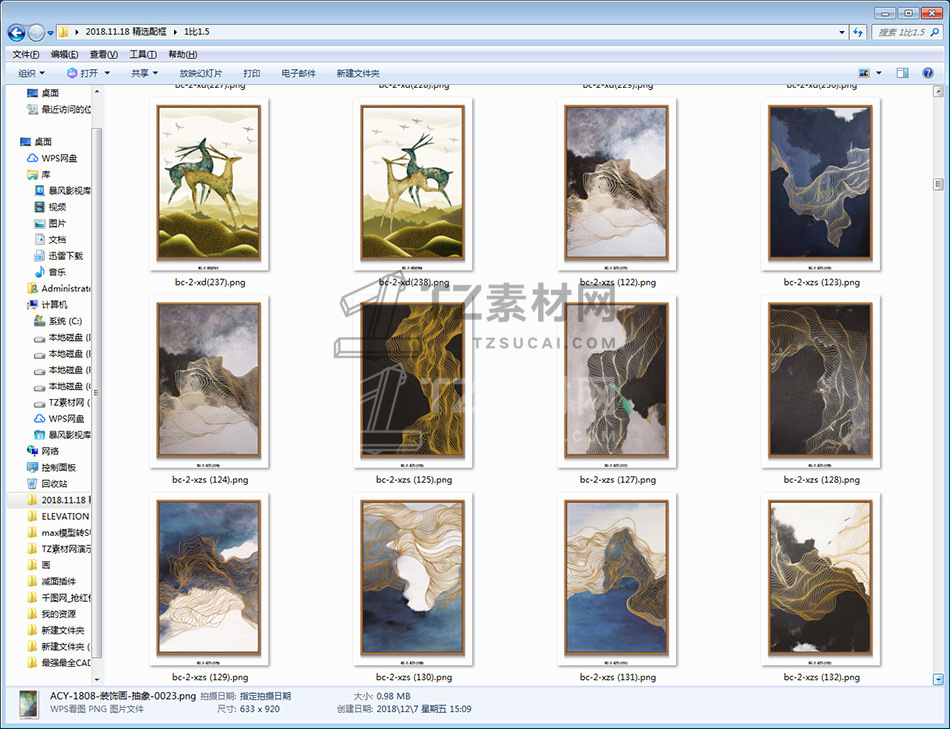Expand the 共享 dropdown in toolbar
This screenshot has width=950, height=729.
(145, 73)
